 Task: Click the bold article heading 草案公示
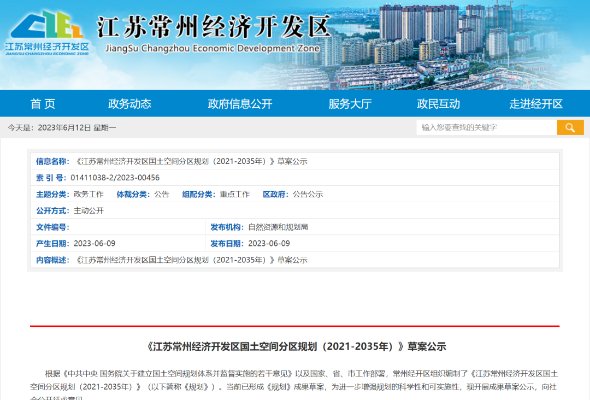tap(297, 346)
